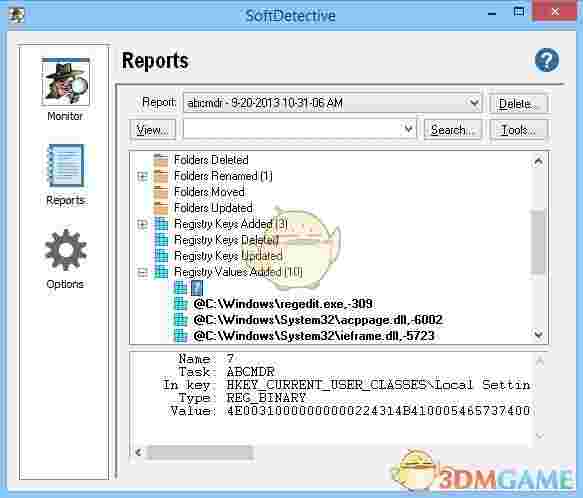
Task: Click the details pane horizontal scrollbar thumb
Action: click(200, 452)
